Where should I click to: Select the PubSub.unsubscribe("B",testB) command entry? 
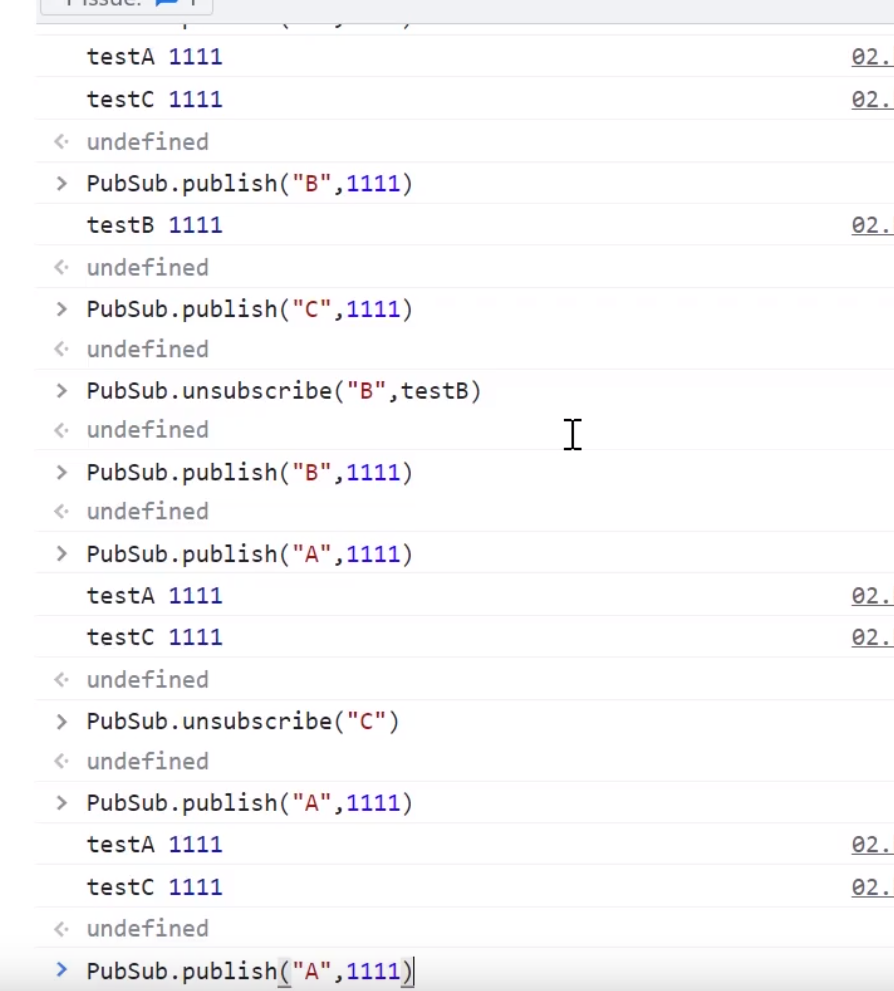coord(284,391)
